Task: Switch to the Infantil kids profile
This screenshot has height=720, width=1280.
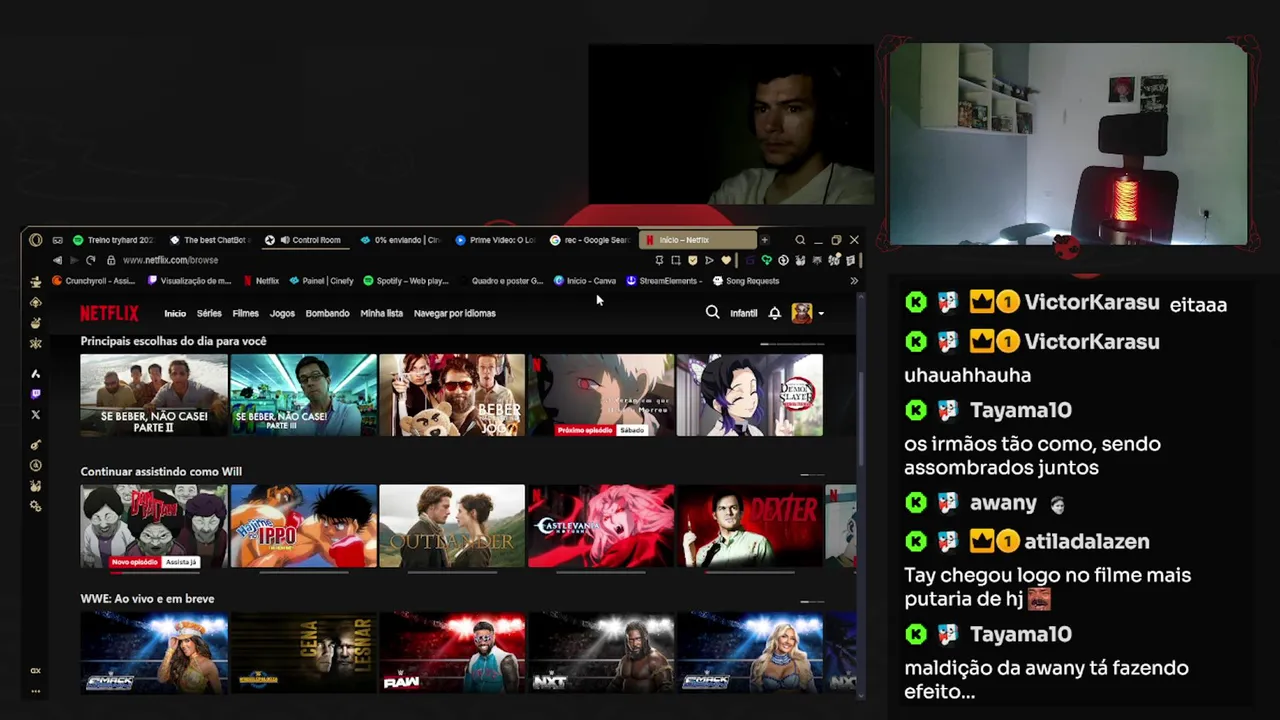Action: pyautogui.click(x=743, y=313)
